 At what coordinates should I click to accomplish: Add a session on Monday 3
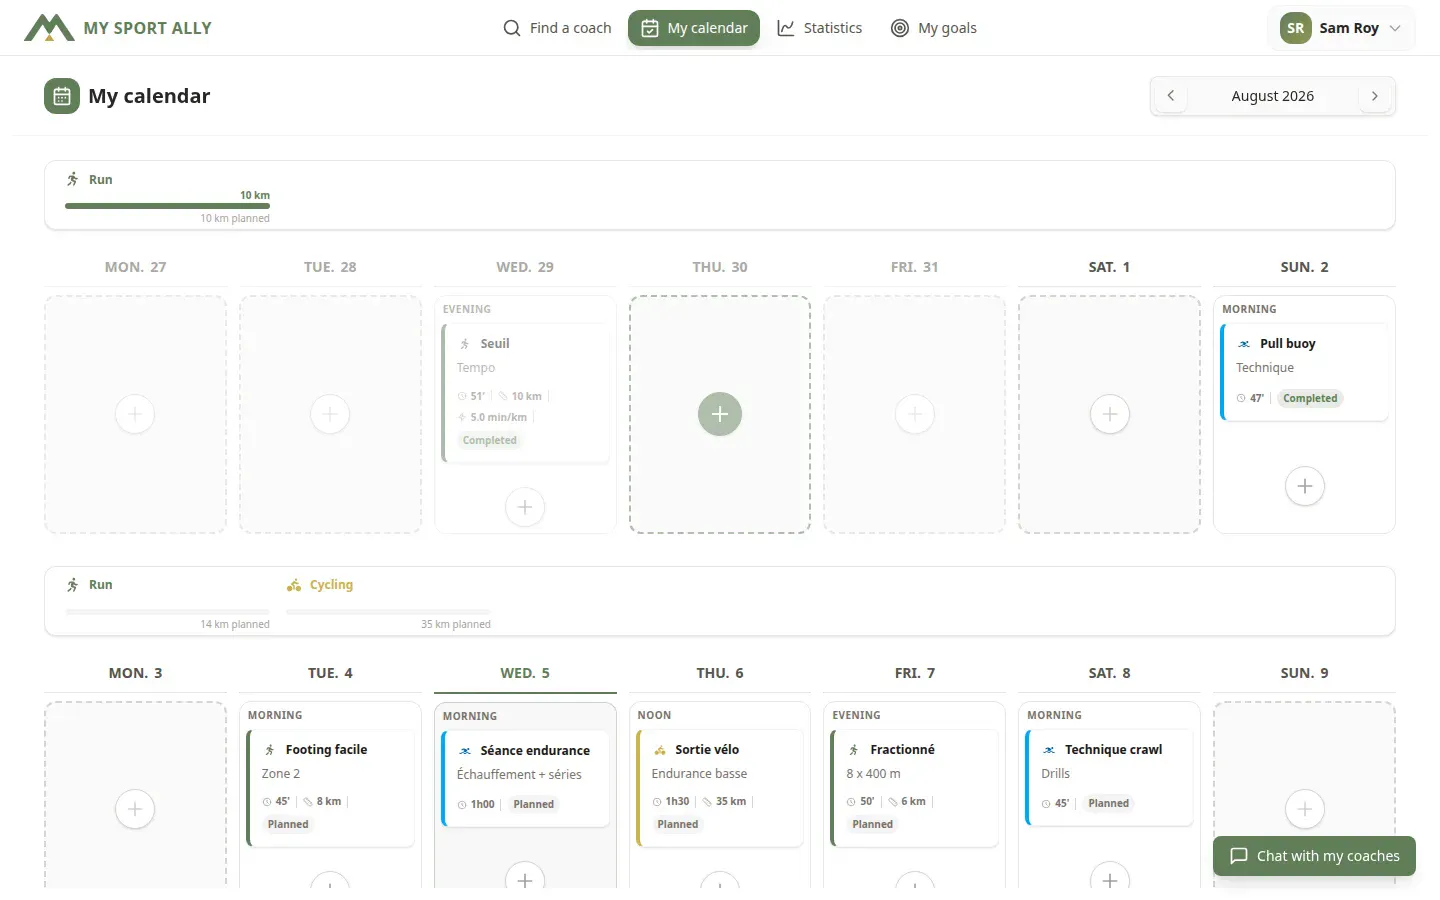(135, 809)
